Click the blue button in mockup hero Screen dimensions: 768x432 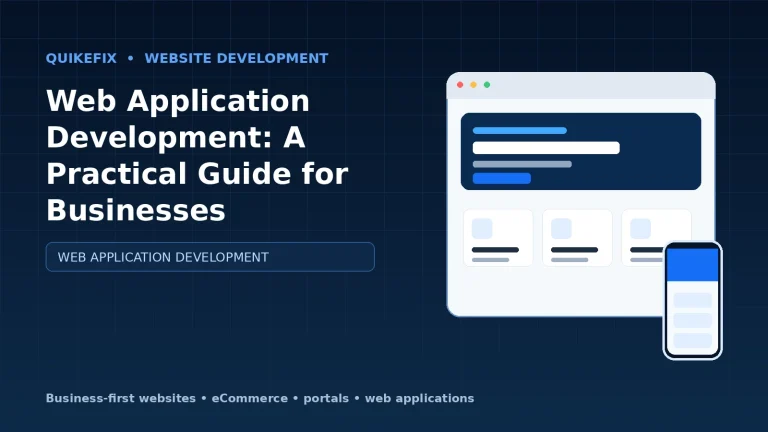502,178
